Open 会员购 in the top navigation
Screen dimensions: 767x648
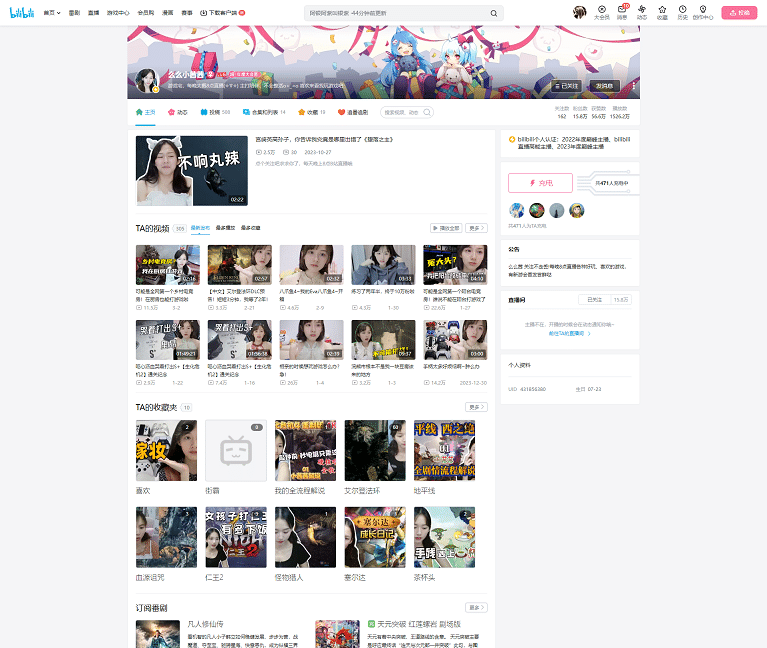point(146,13)
